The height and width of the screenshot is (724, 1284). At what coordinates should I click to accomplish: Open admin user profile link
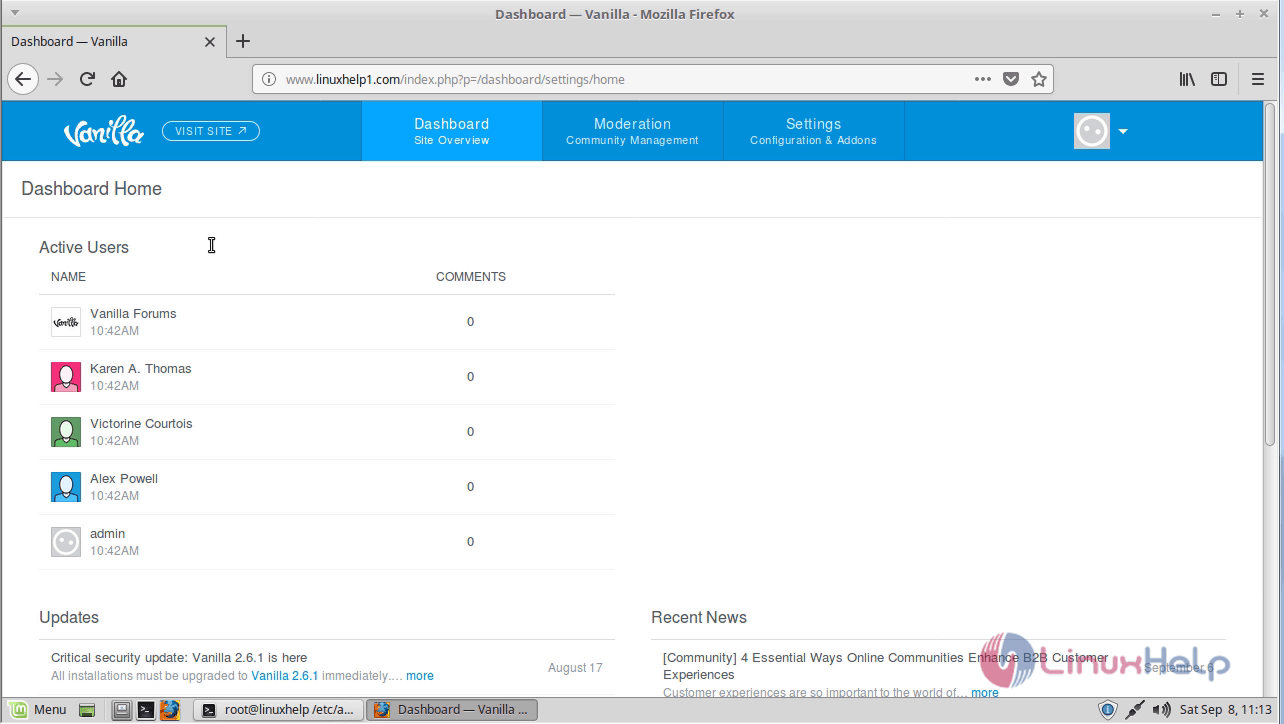108,534
